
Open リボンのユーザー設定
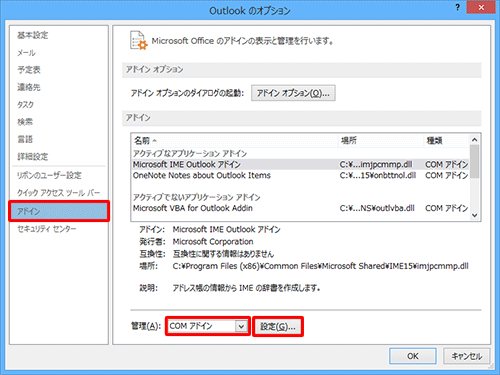[x=49, y=175]
